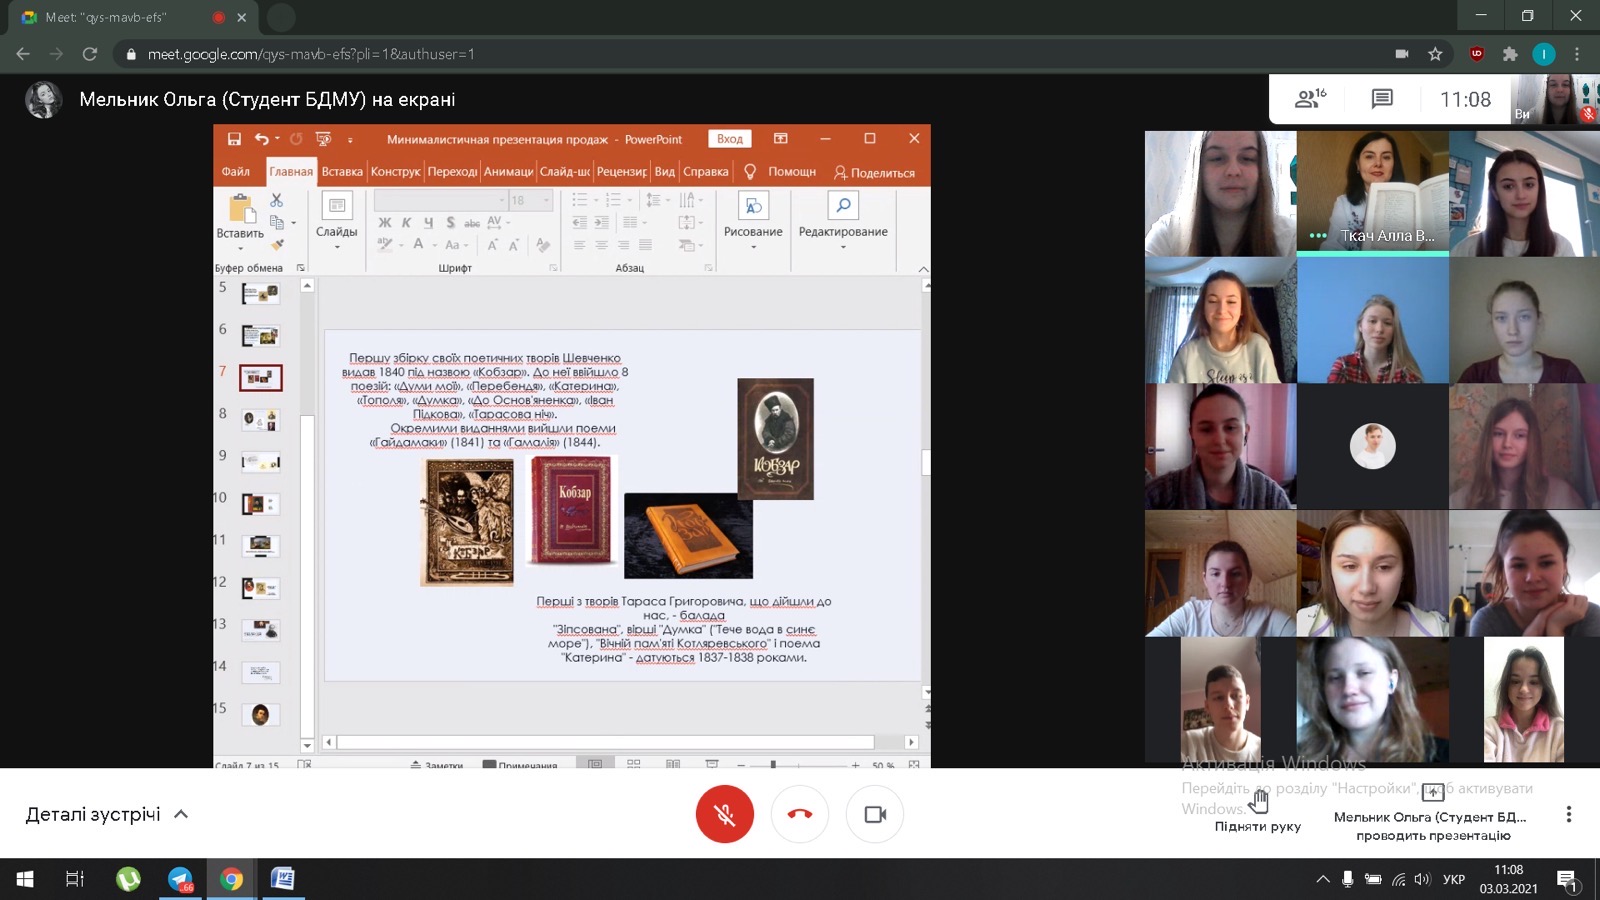1600x900 pixels.
Task: Open change case Aa dropdown
Action: [456, 245]
